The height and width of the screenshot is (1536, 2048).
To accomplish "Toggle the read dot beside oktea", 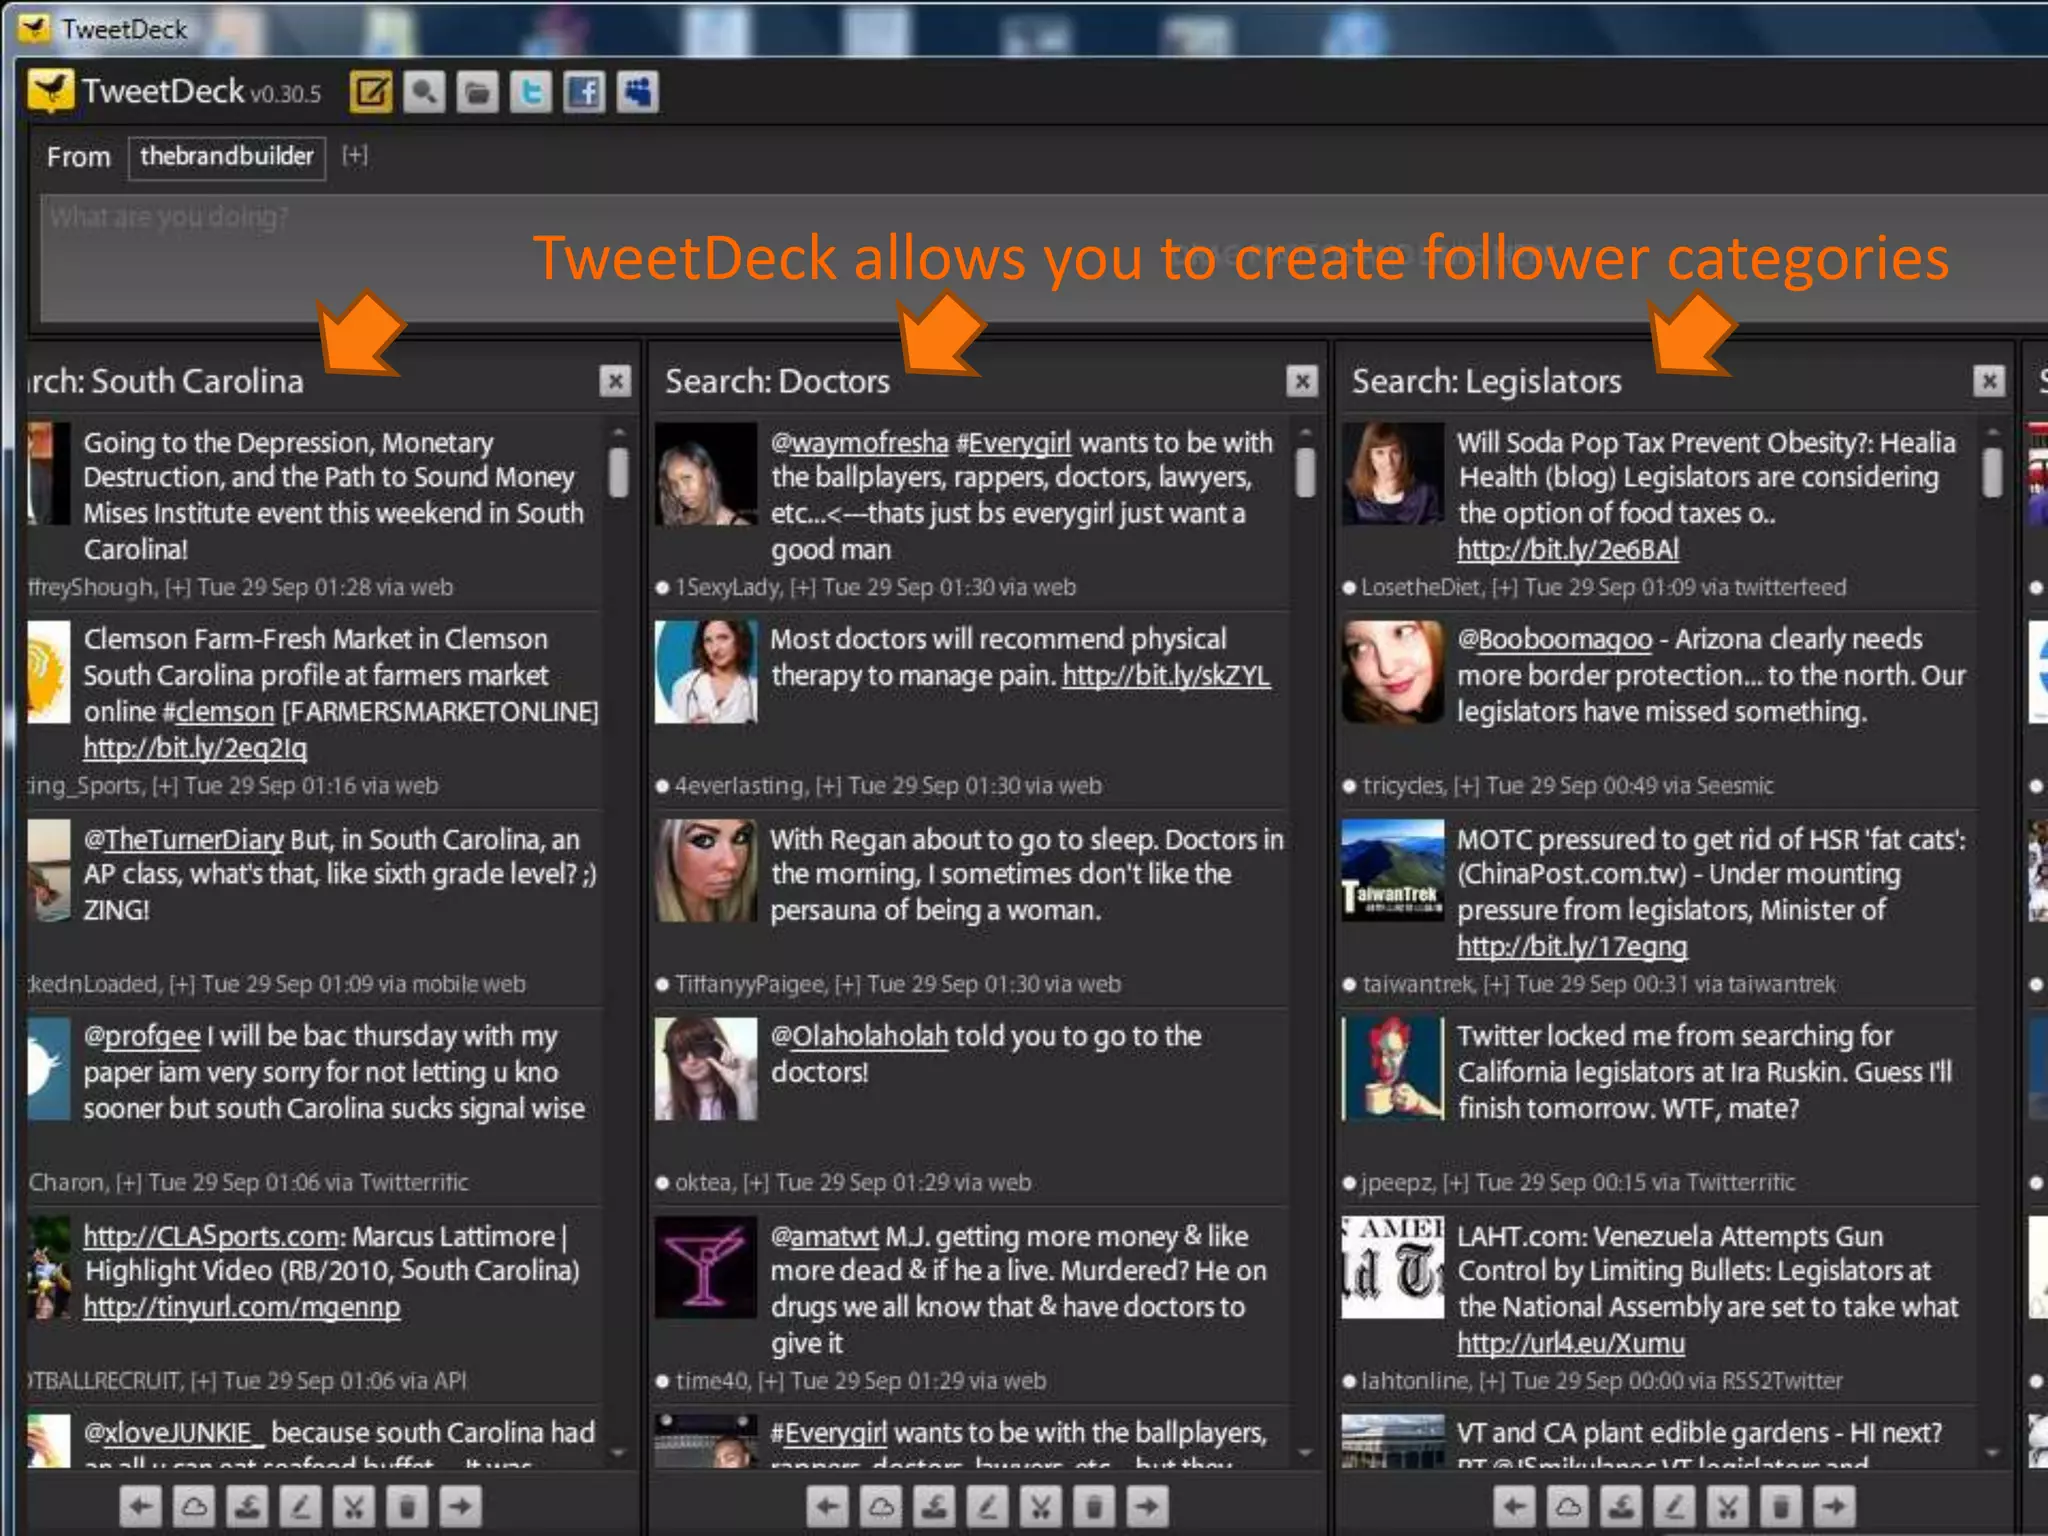I will [662, 1183].
